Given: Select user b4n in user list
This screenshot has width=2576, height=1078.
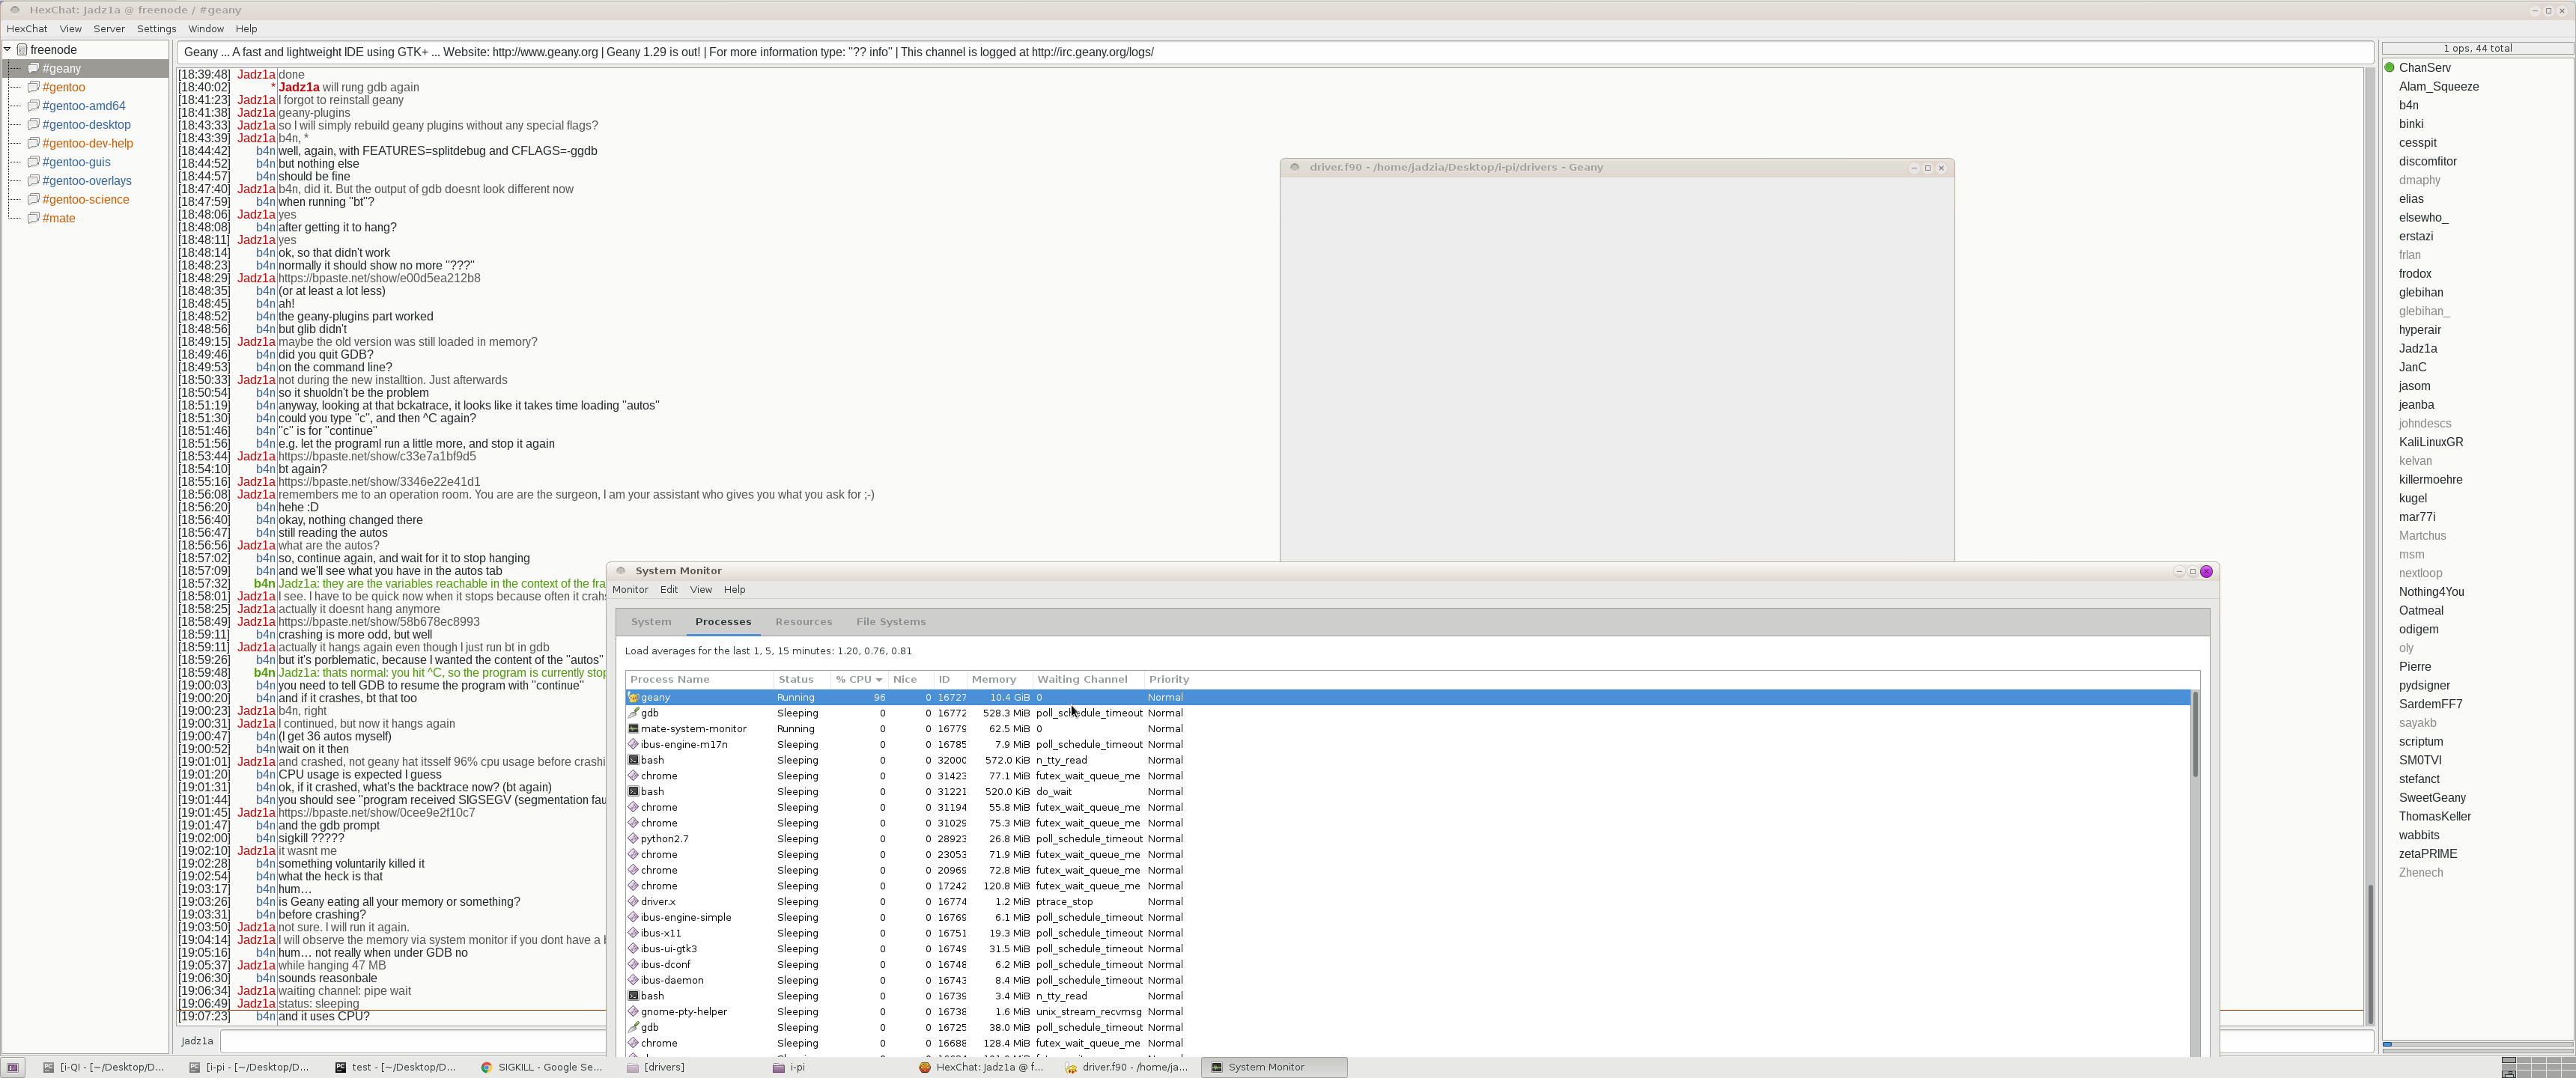Looking at the screenshot, I should (2408, 105).
